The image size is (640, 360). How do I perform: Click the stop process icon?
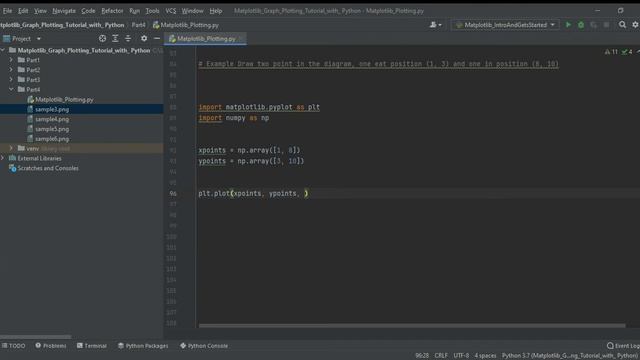point(607,25)
